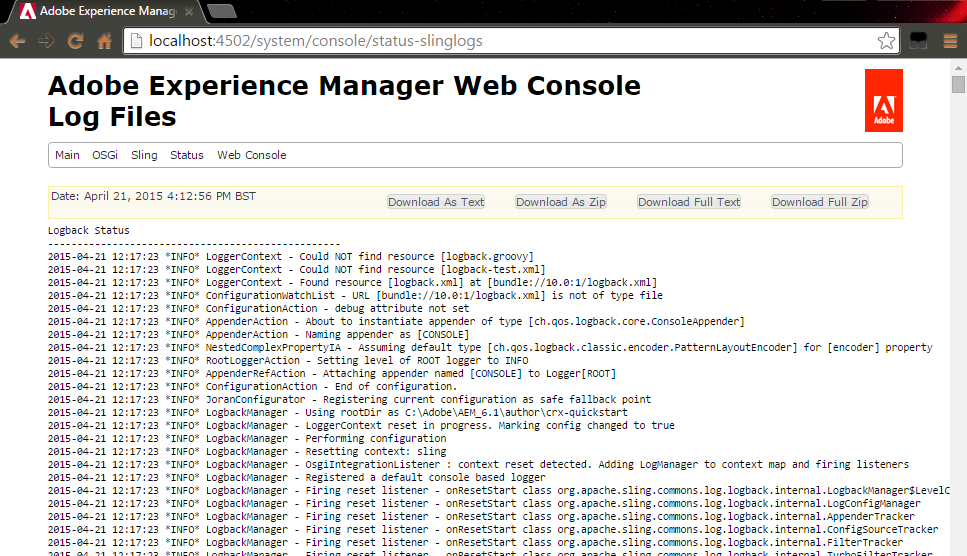Go back using the browser back arrow
This screenshot has height=556, width=967.
pos(17,41)
